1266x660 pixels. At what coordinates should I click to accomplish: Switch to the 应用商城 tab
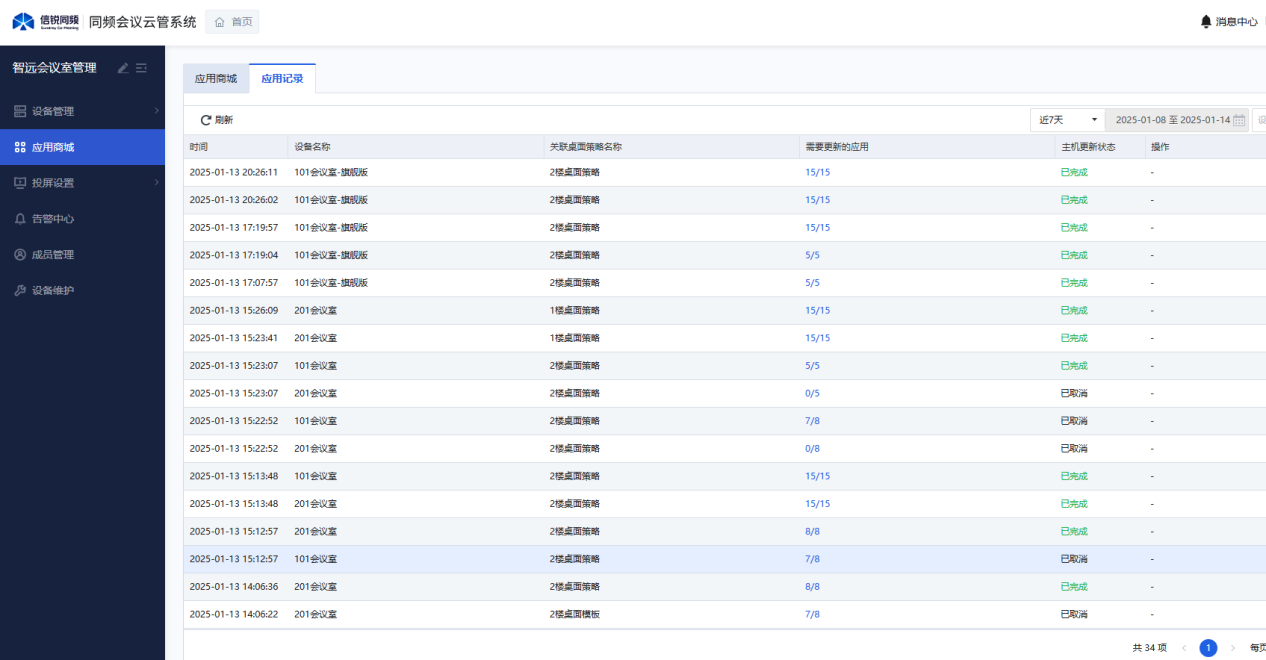pyautogui.click(x=216, y=78)
